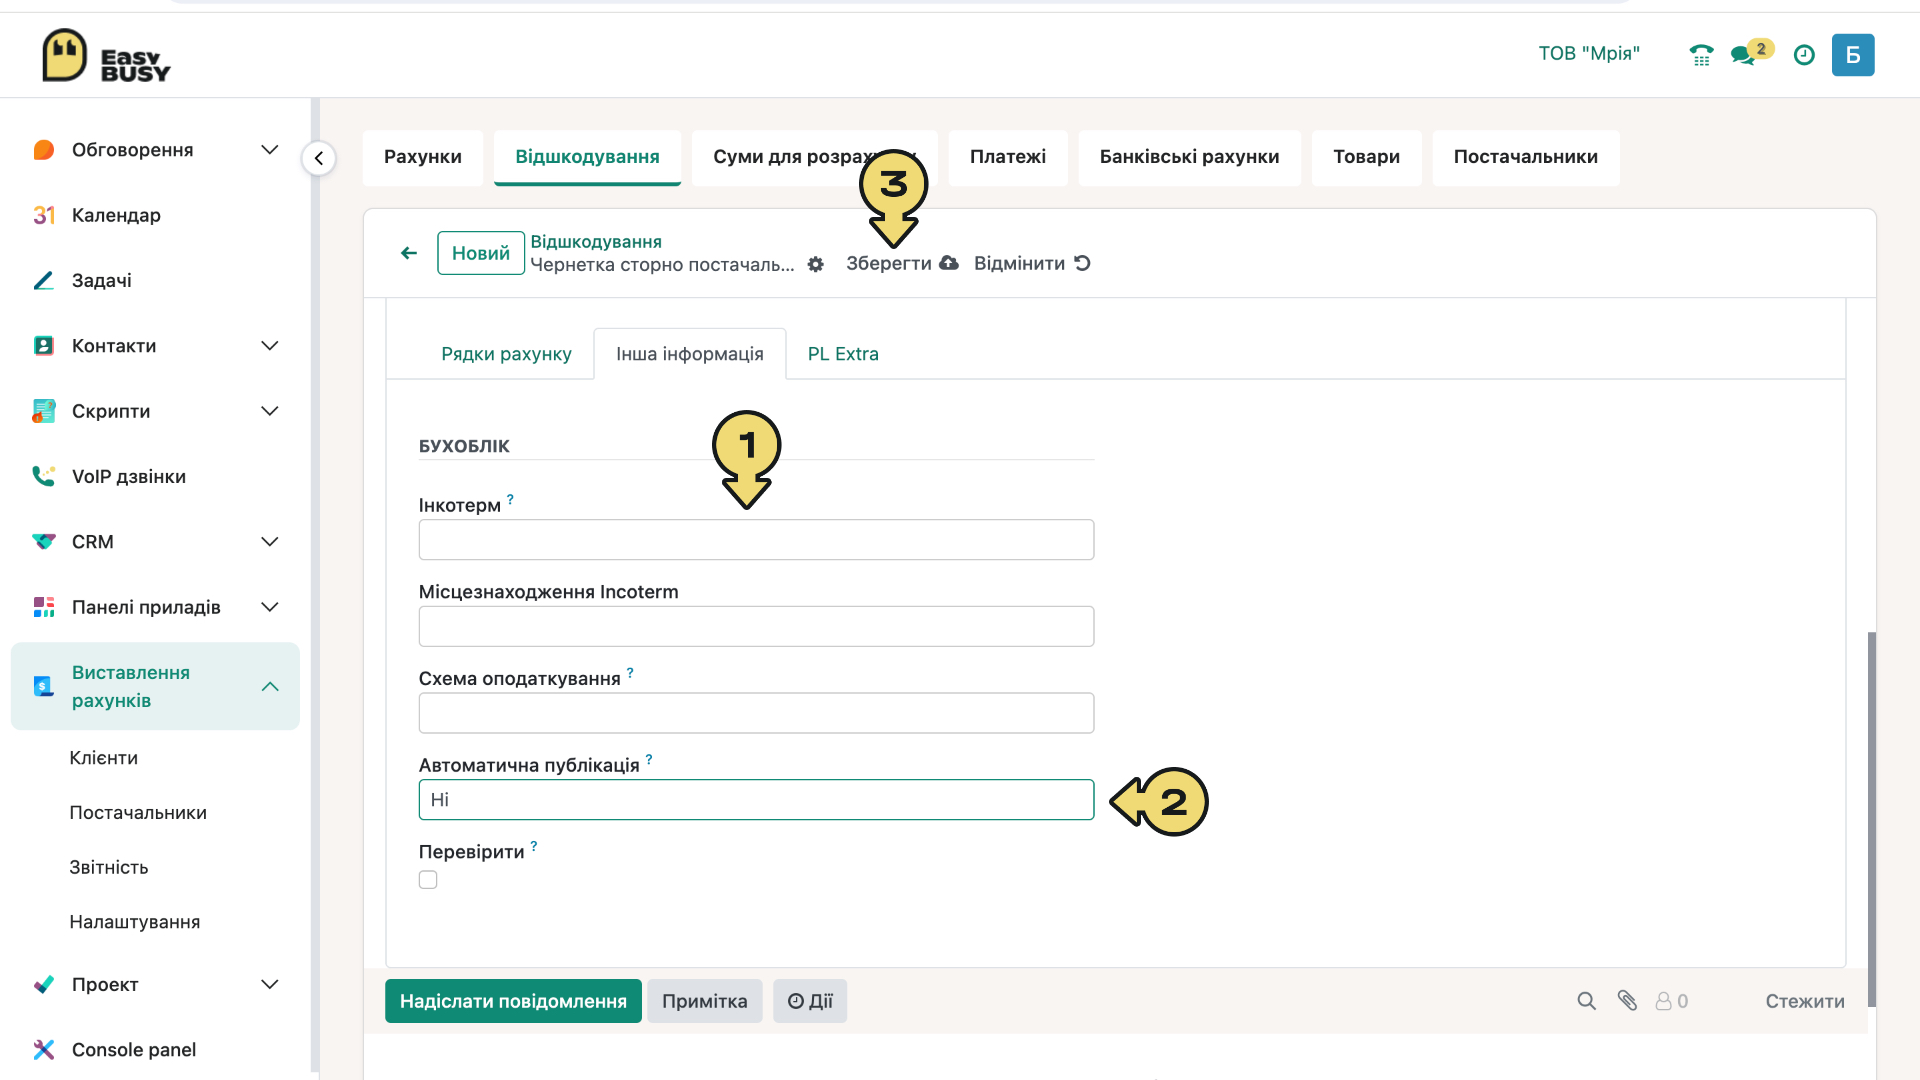Click Зберегти to save the record
Screen dimensions: 1920x1080
[x=902, y=263]
